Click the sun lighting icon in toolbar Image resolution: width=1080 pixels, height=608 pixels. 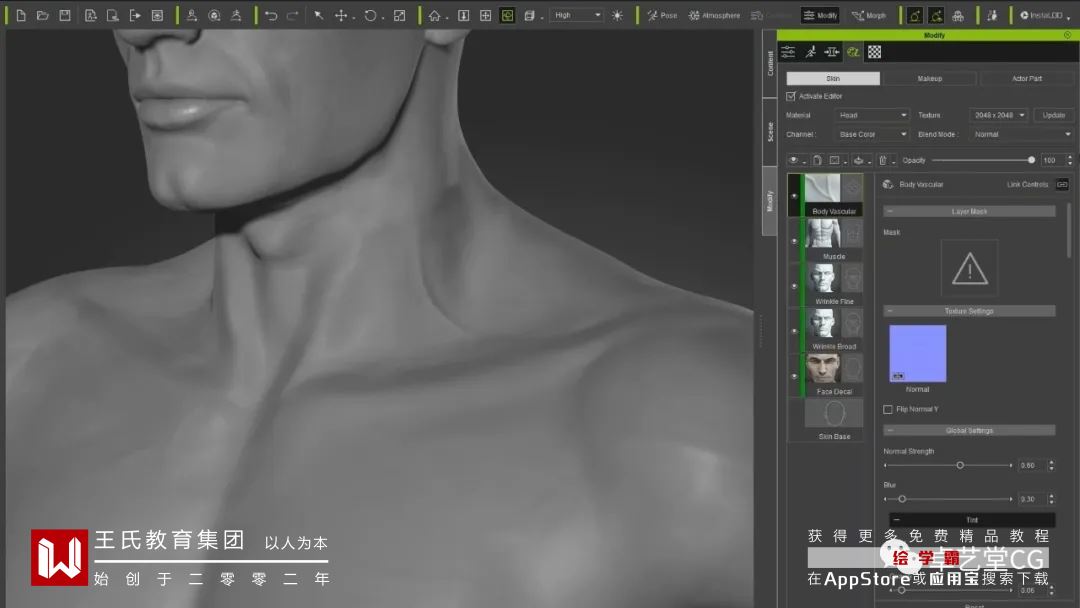(617, 15)
